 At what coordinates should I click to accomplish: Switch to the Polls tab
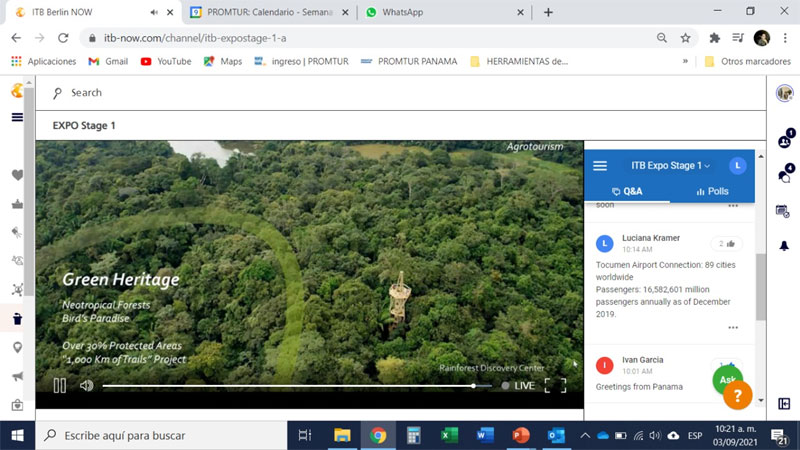(x=712, y=191)
